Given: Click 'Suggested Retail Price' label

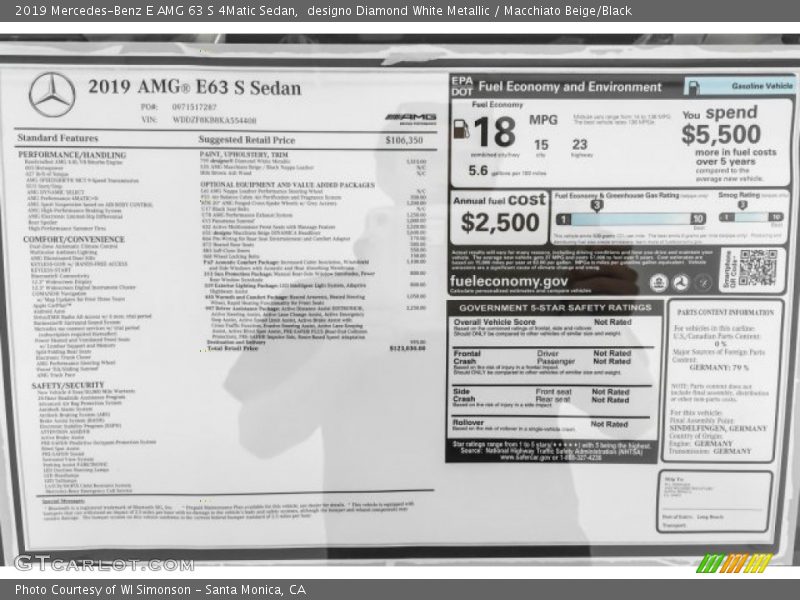Looking at the screenshot, I should click(x=246, y=140).
